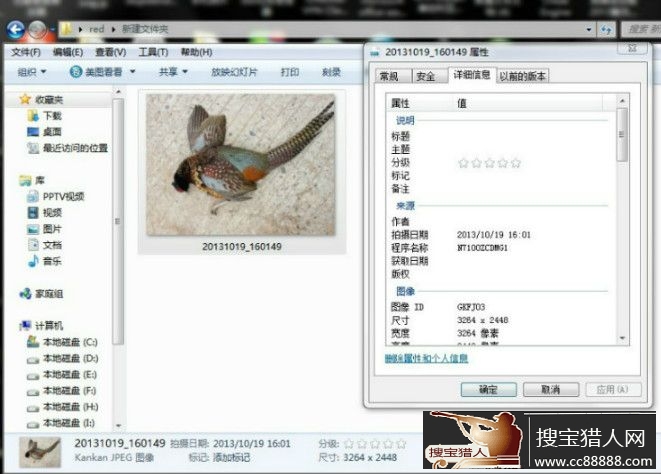Open the 工具(T) menu
Viewport: 661px width, 474px height.
[x=153, y=52]
